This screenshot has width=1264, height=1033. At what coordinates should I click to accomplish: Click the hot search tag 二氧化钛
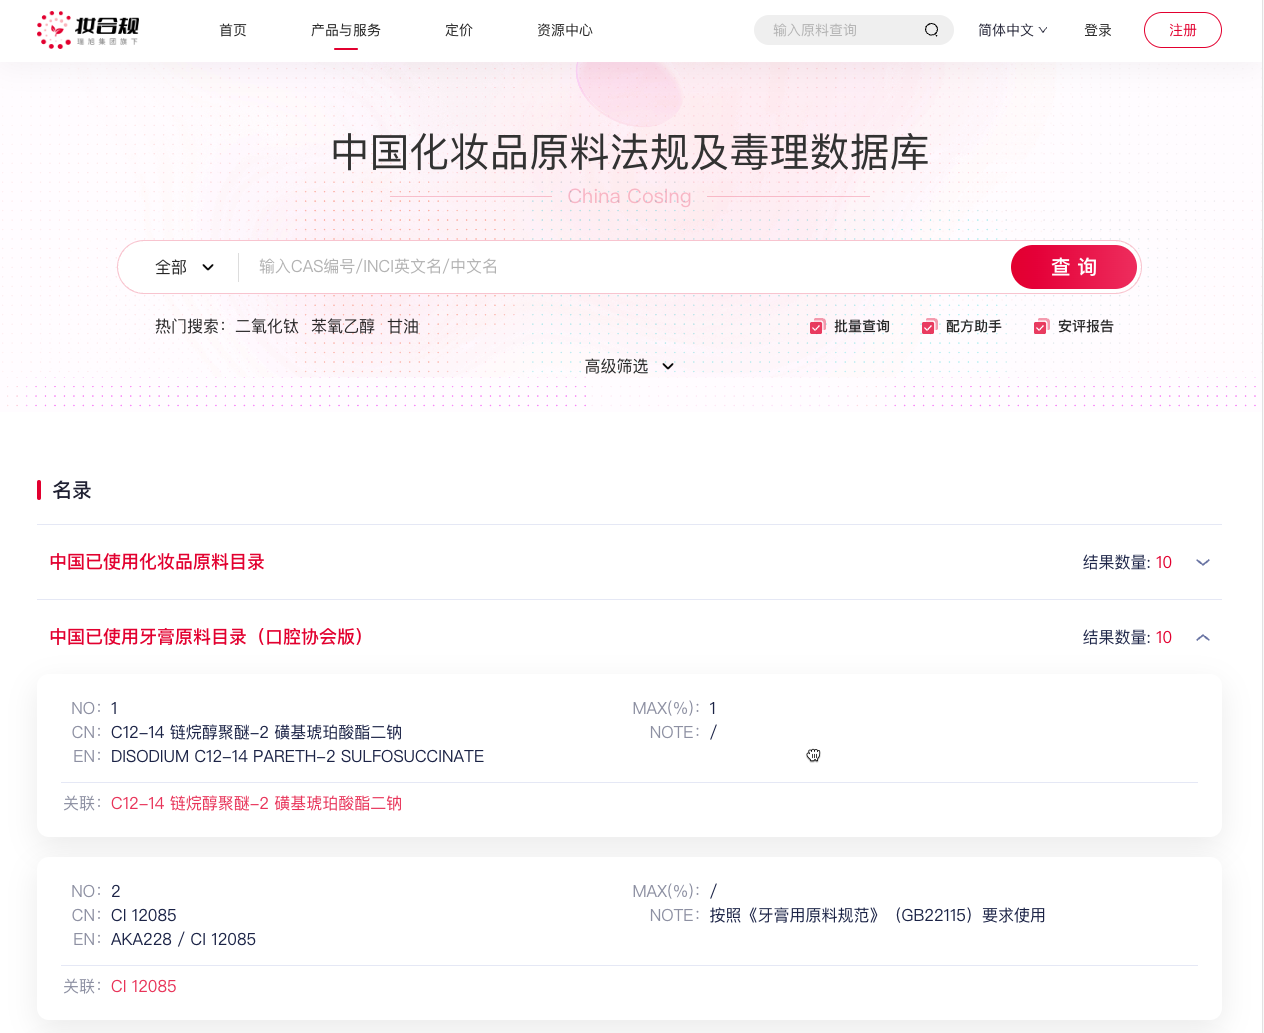coord(266,326)
